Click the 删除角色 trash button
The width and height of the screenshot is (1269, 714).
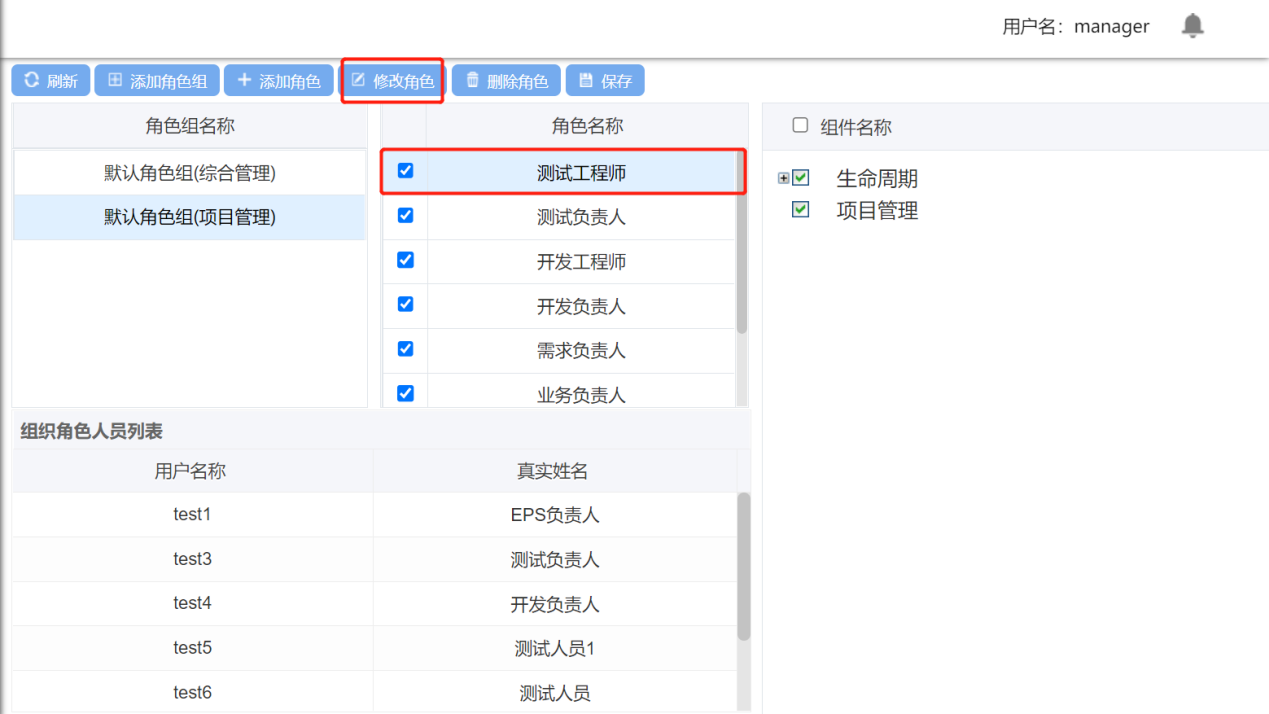506,81
